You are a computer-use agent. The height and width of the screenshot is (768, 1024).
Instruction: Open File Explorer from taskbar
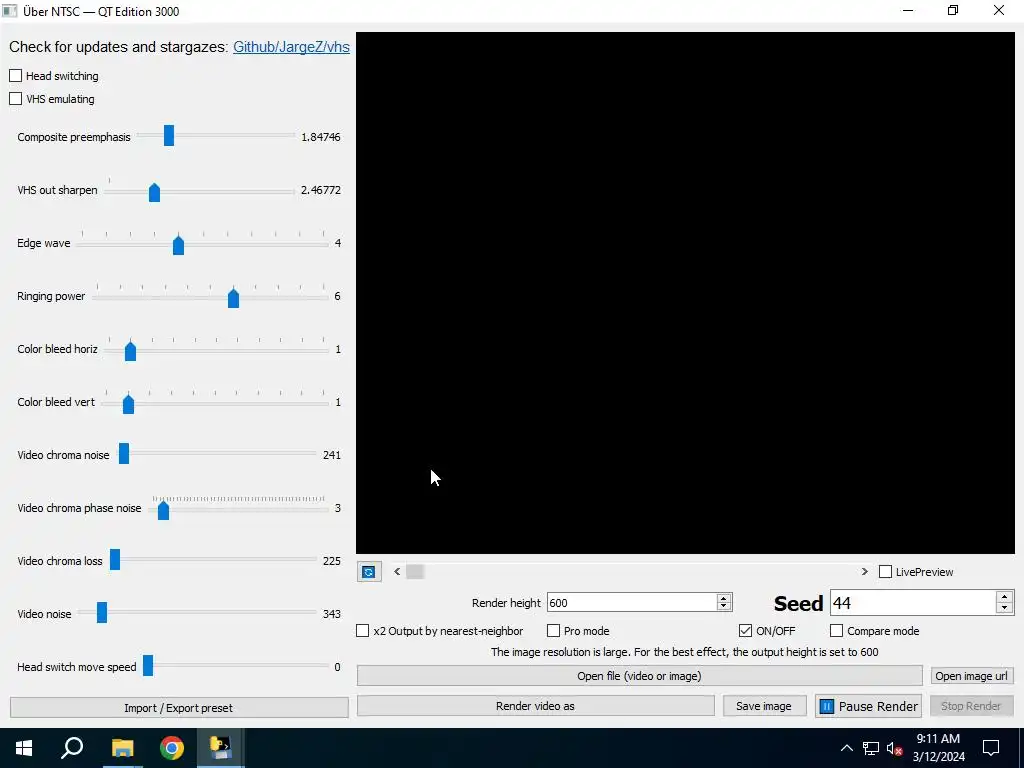point(122,748)
